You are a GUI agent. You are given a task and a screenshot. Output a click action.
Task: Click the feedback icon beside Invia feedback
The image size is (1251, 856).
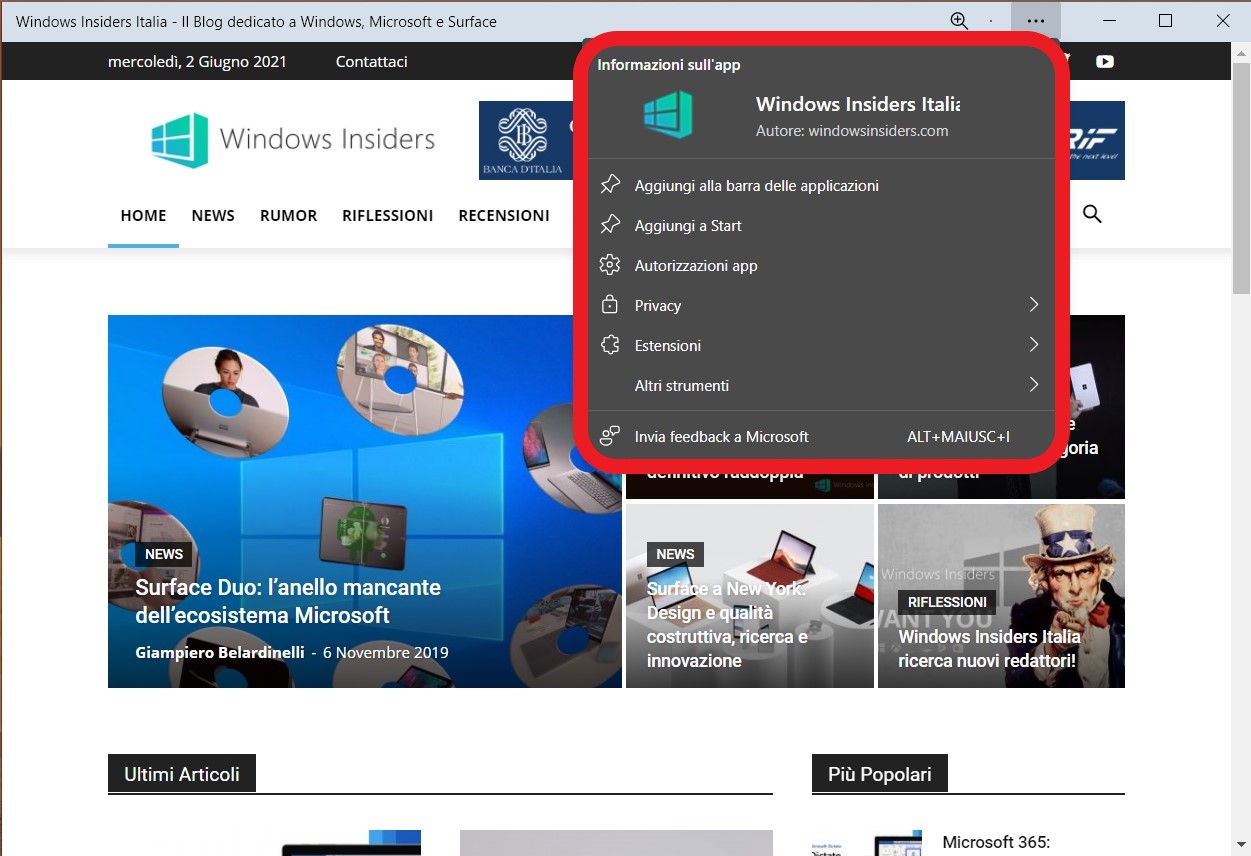(610, 436)
